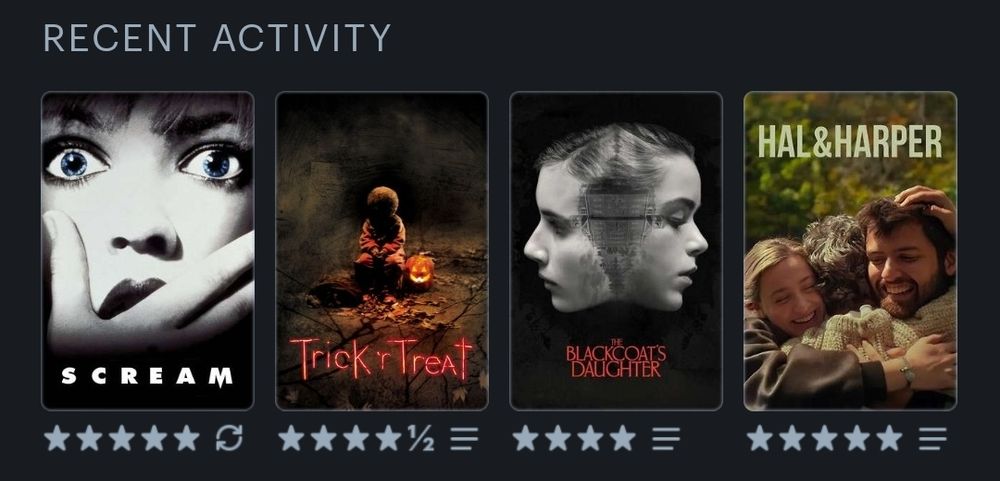Open the Hal & Harper poster
The image size is (1000, 481).
click(x=850, y=251)
